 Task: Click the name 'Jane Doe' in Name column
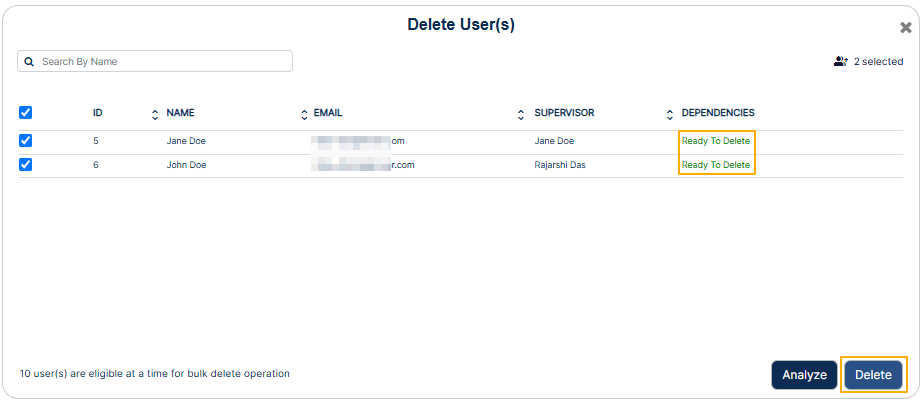[x=186, y=141]
